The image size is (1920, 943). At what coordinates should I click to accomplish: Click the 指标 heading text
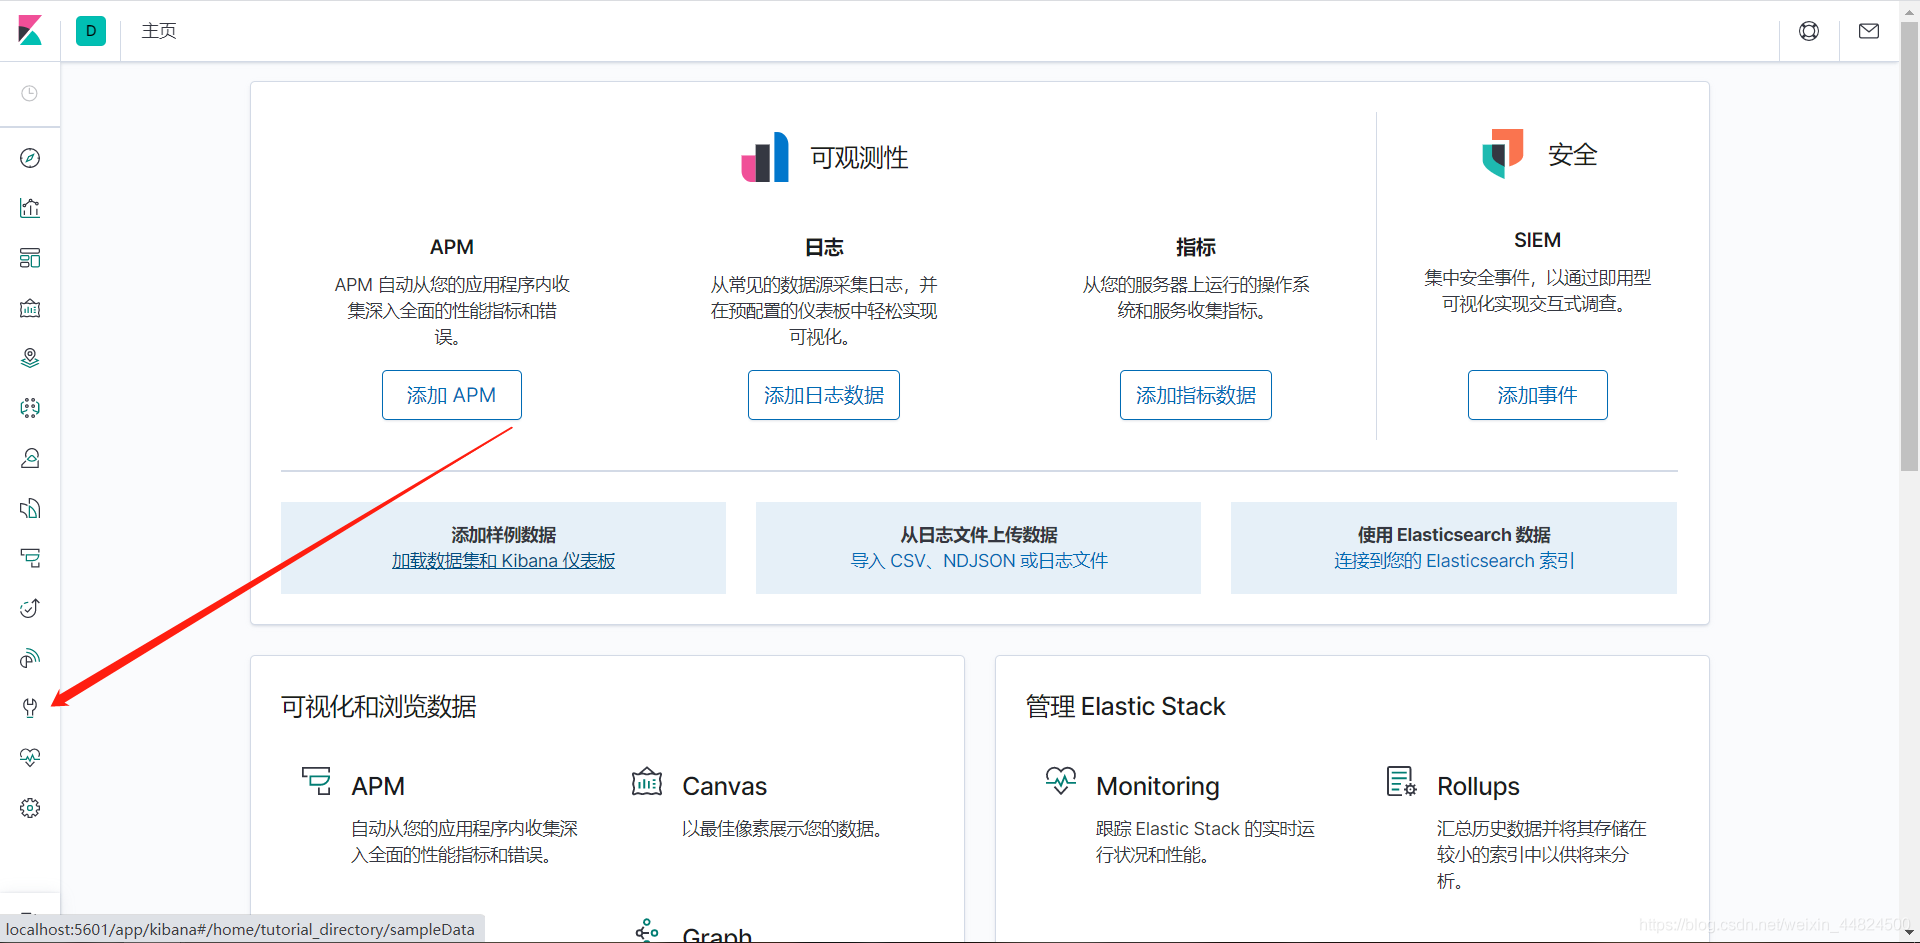(x=1196, y=247)
